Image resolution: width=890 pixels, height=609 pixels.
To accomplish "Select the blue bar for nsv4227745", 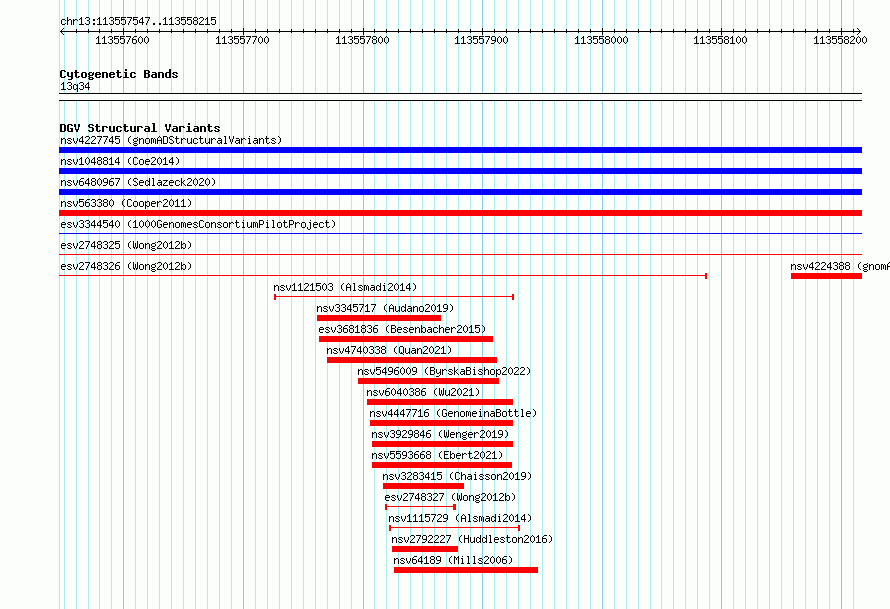I will tap(460, 150).
